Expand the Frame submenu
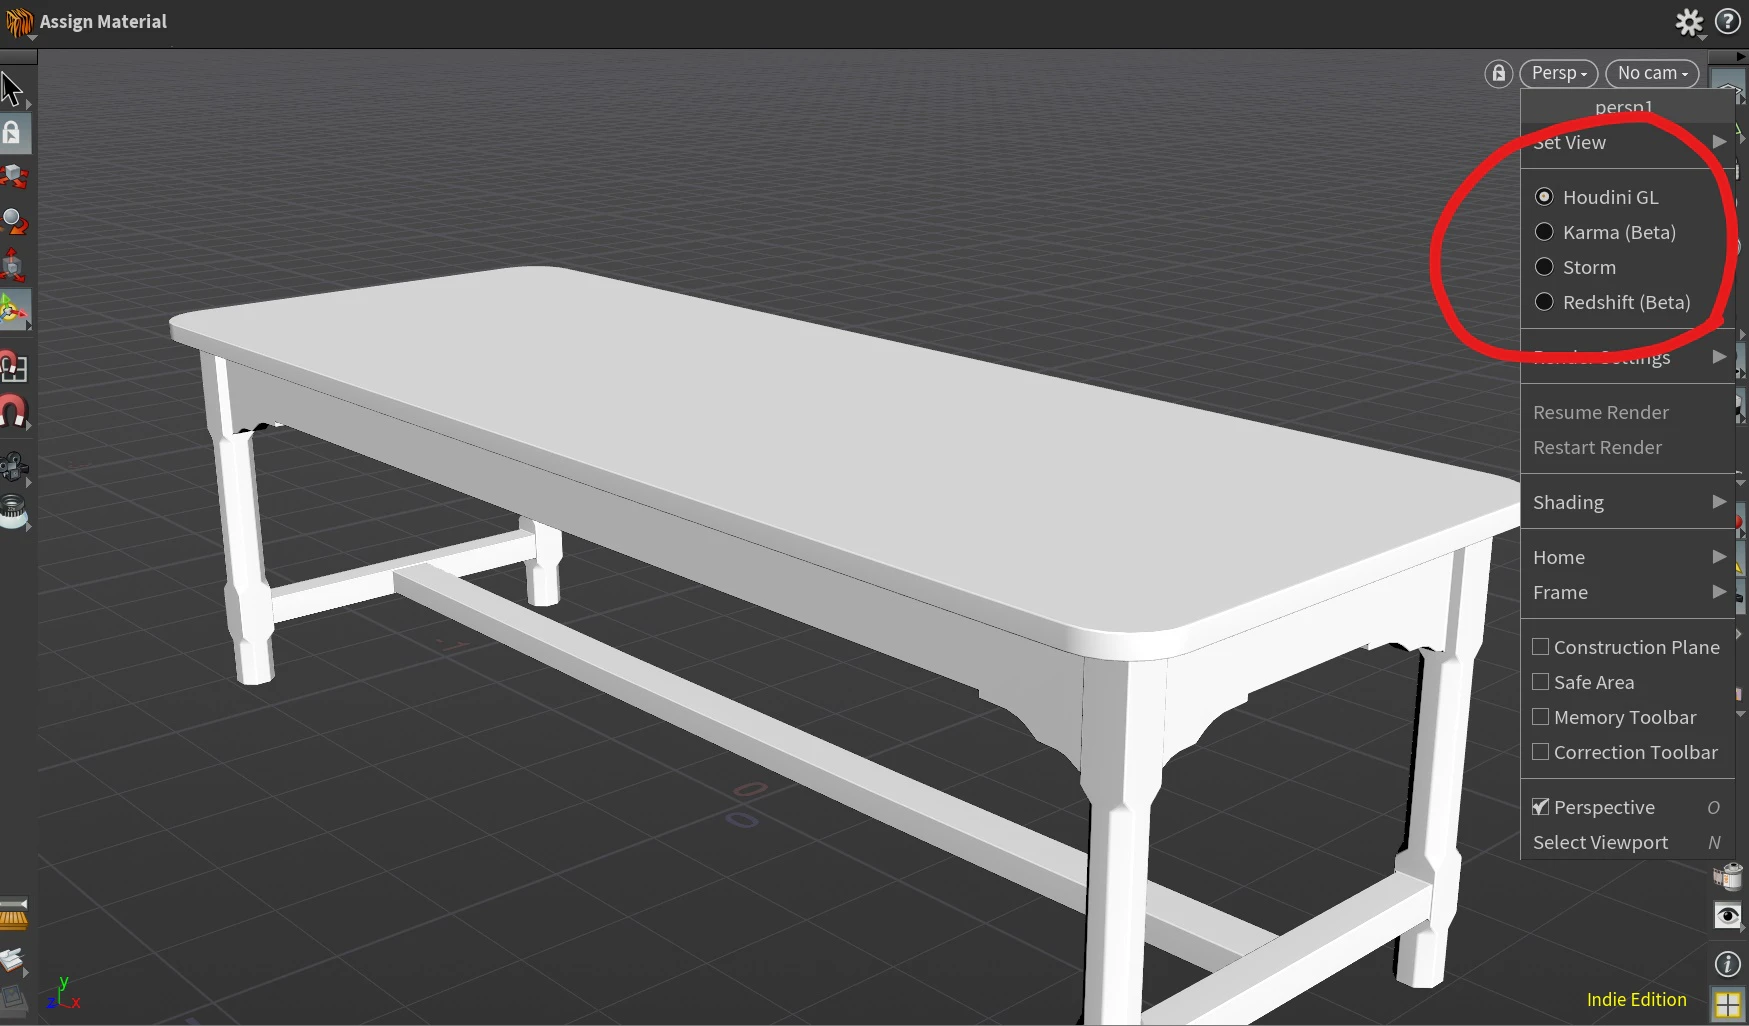Screen dimensions: 1749x1026 [1627, 592]
